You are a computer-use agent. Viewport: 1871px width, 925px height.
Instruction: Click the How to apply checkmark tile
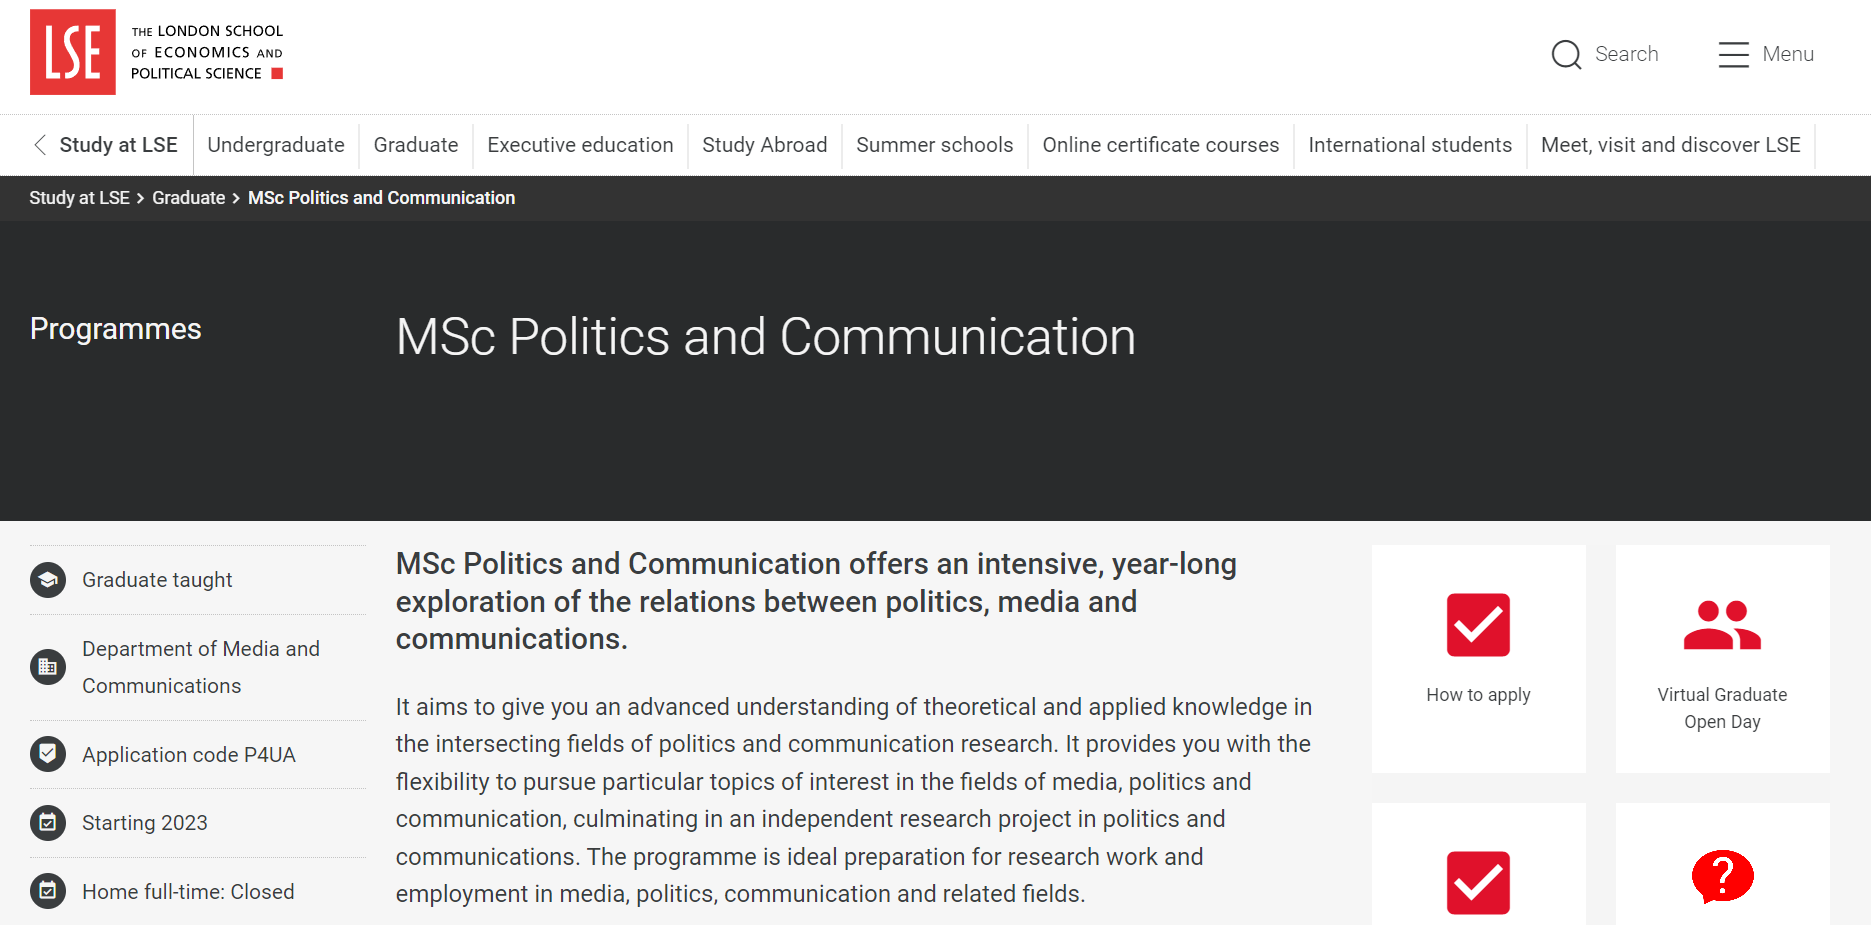[x=1478, y=659]
